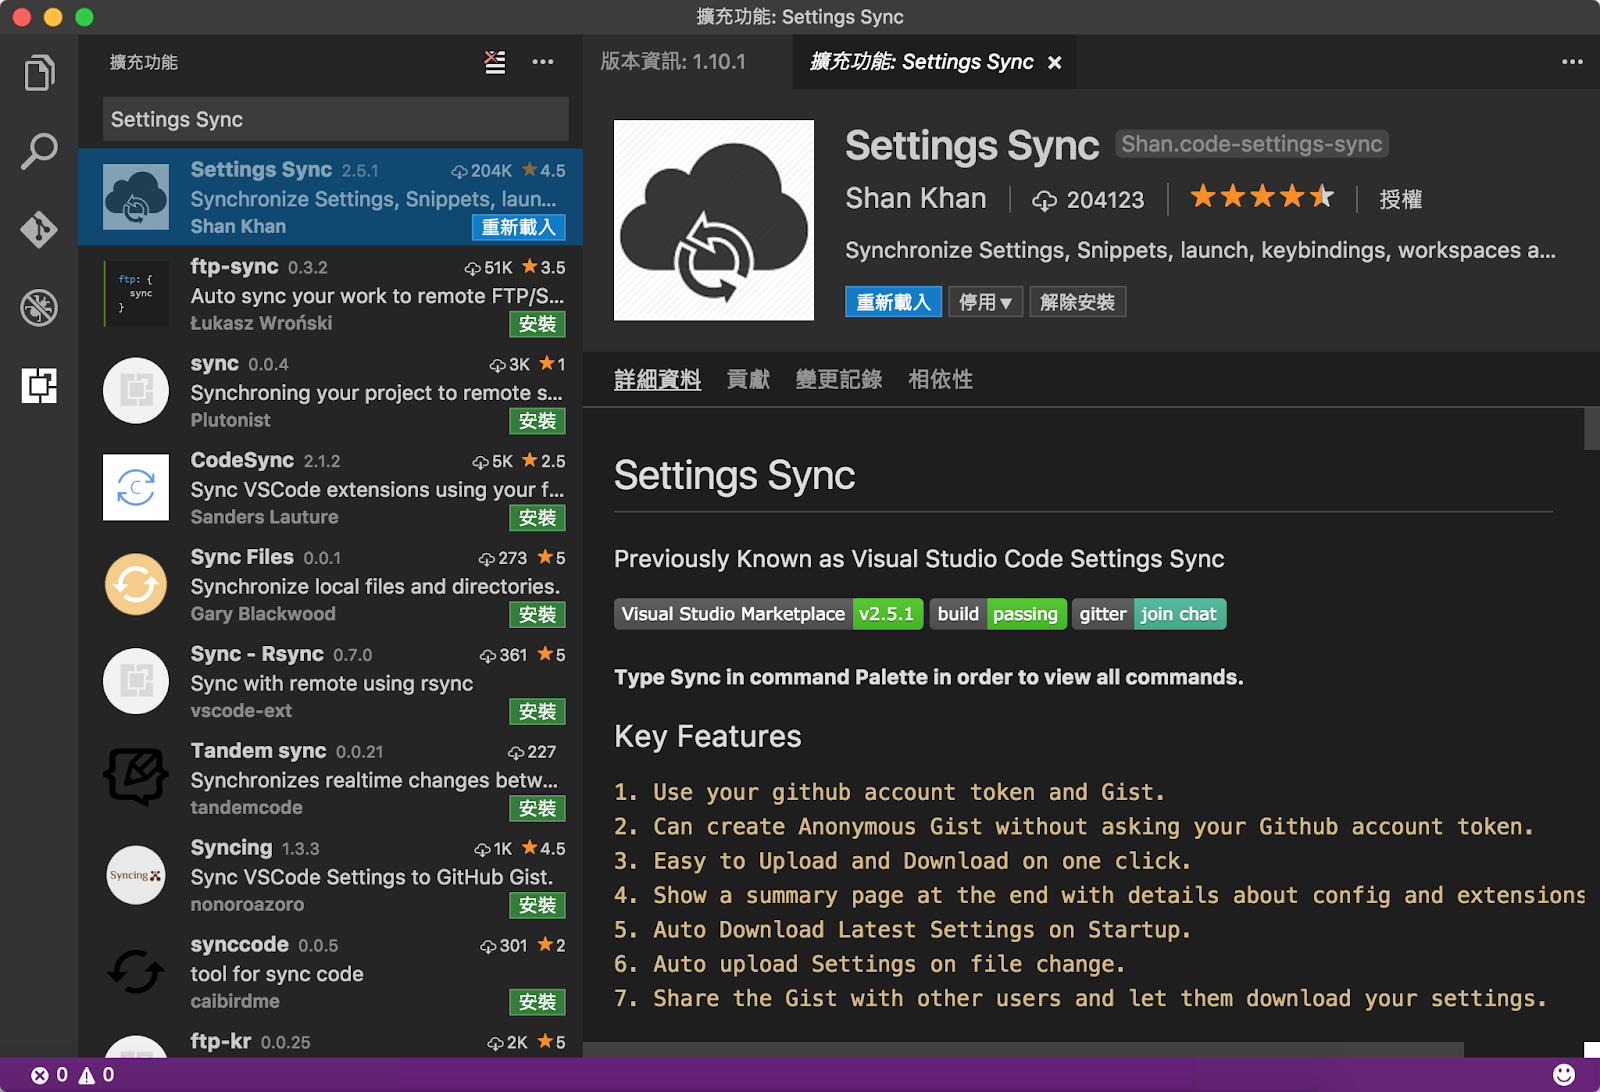The image size is (1600, 1092).
Task: Open the 停用 disable dropdown
Action: pos(985,302)
